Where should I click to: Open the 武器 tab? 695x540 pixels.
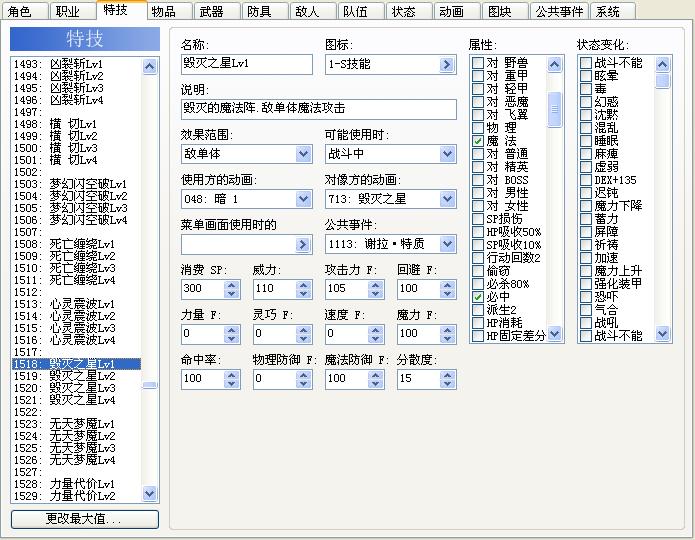(217, 11)
